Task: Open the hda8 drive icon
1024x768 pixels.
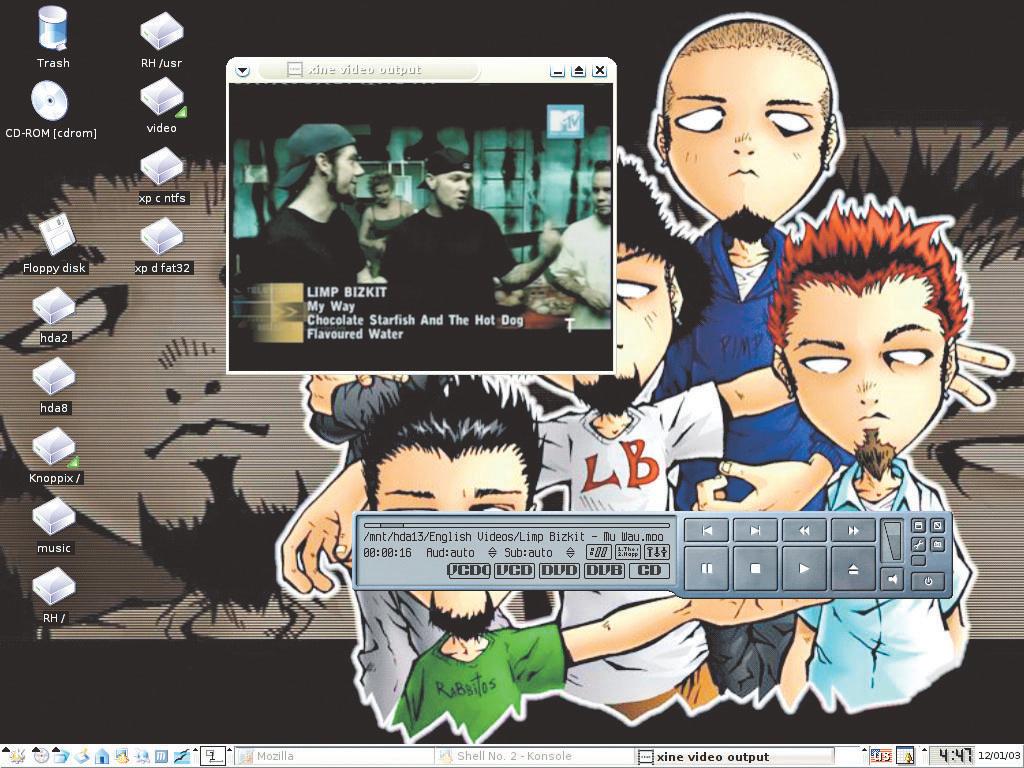Action: click(x=54, y=385)
